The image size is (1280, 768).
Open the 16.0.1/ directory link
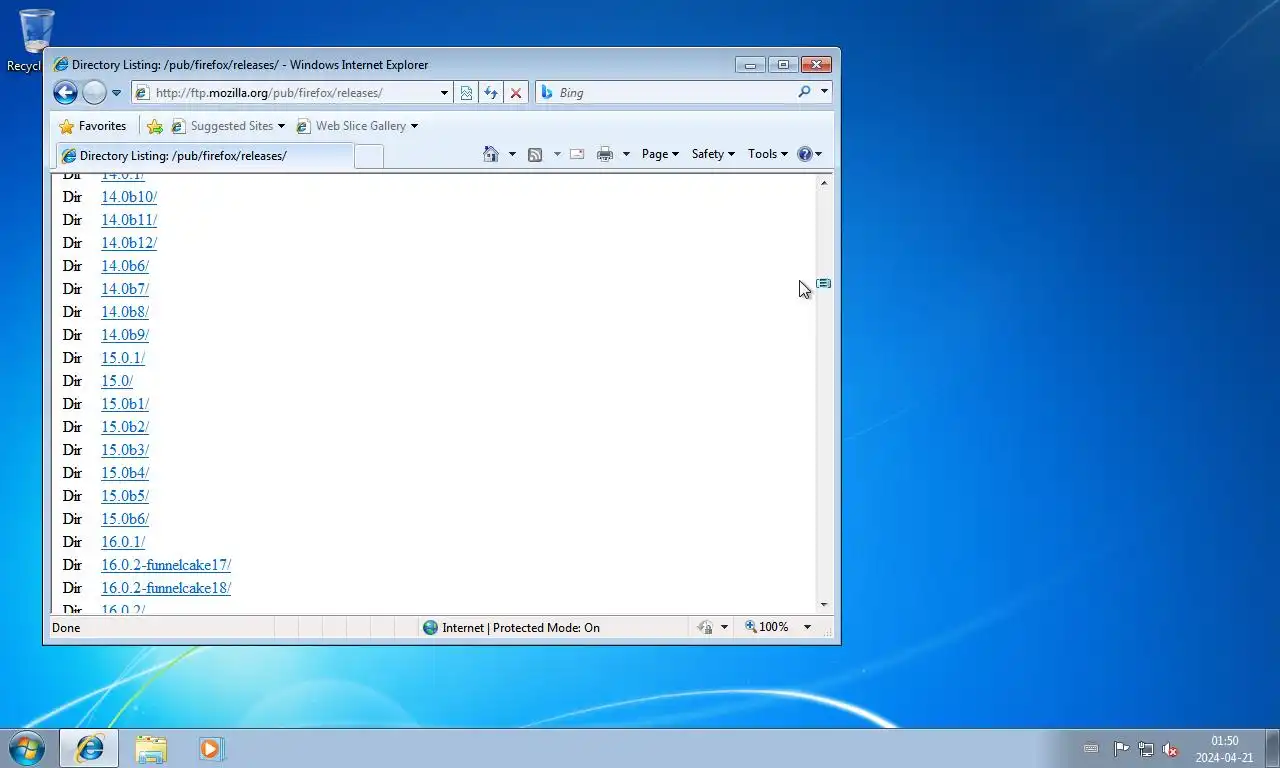[123, 542]
